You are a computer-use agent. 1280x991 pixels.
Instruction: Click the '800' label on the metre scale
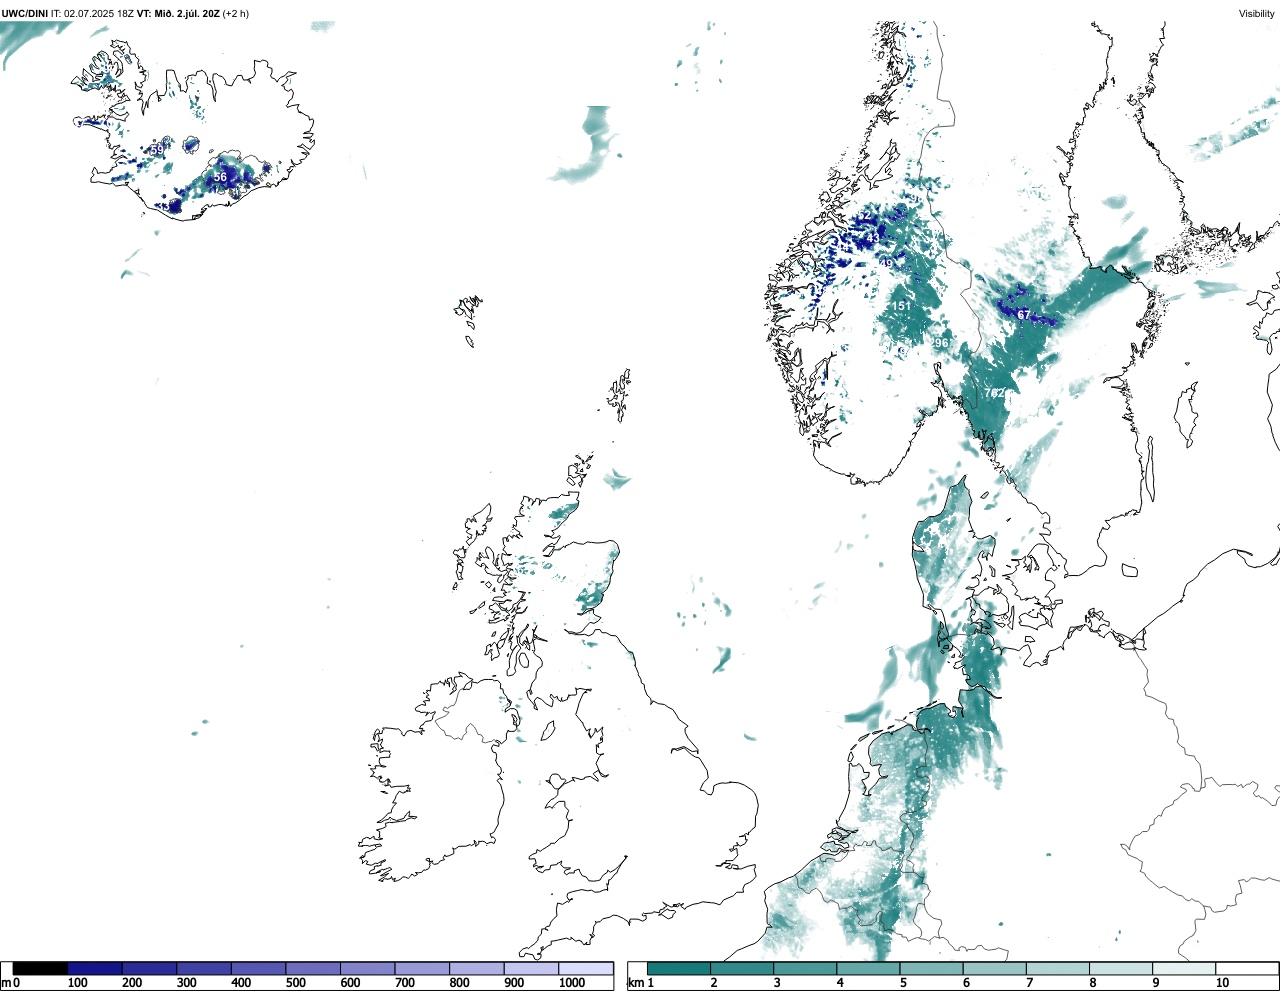459,982
